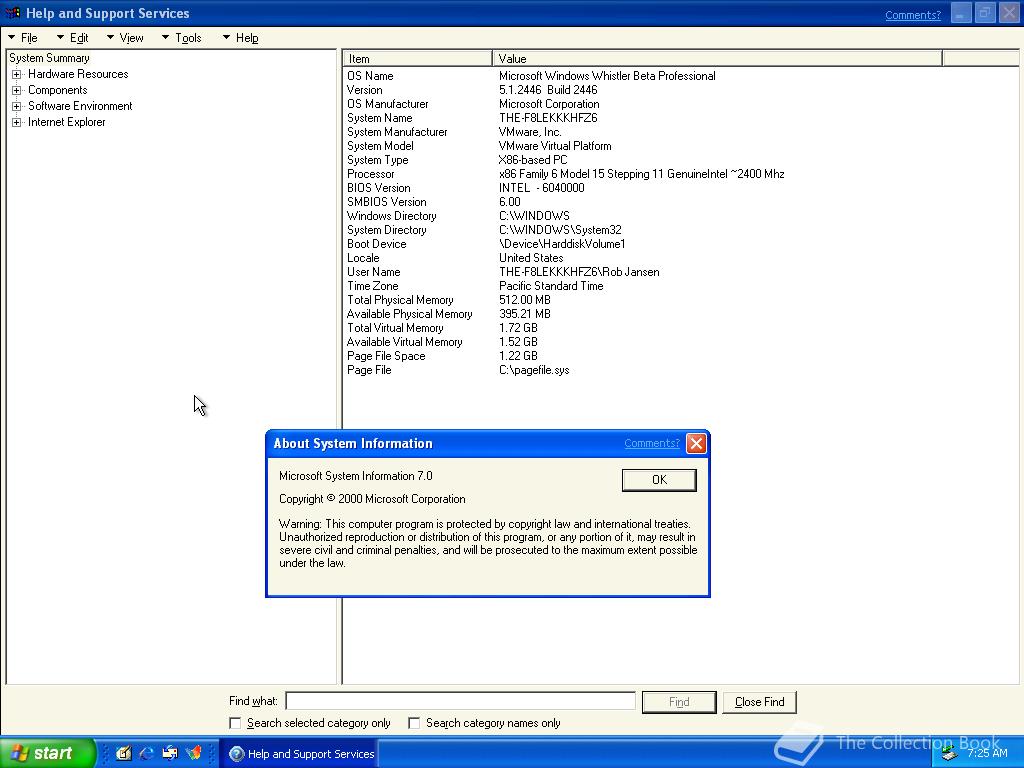This screenshot has height=768, width=1024.
Task: Click value 'C:\pagefile.sys'
Action: click(x=534, y=370)
